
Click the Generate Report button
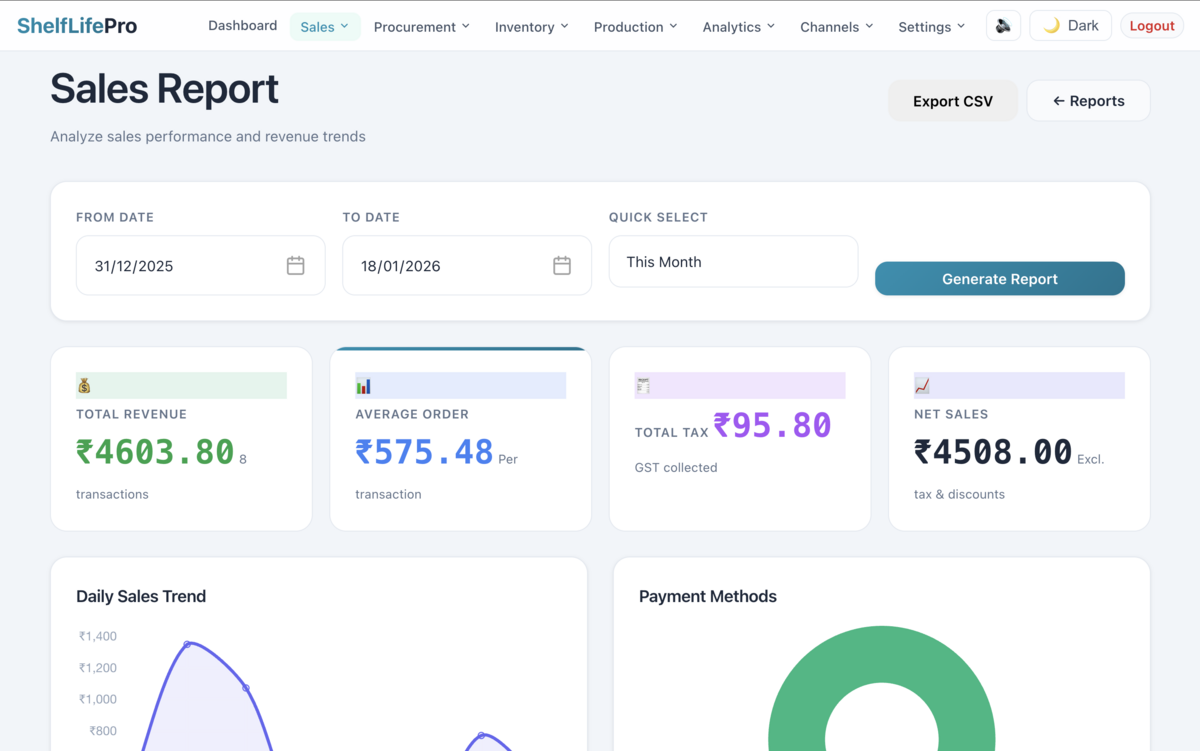tap(999, 279)
